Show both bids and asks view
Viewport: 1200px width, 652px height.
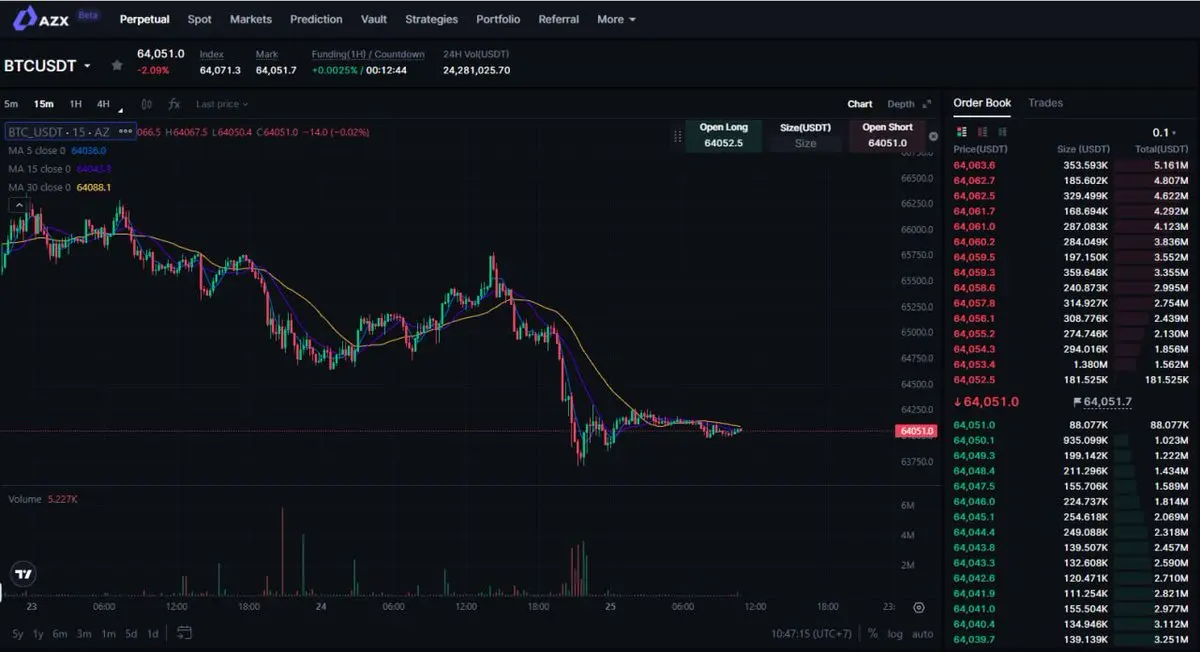coord(961,132)
